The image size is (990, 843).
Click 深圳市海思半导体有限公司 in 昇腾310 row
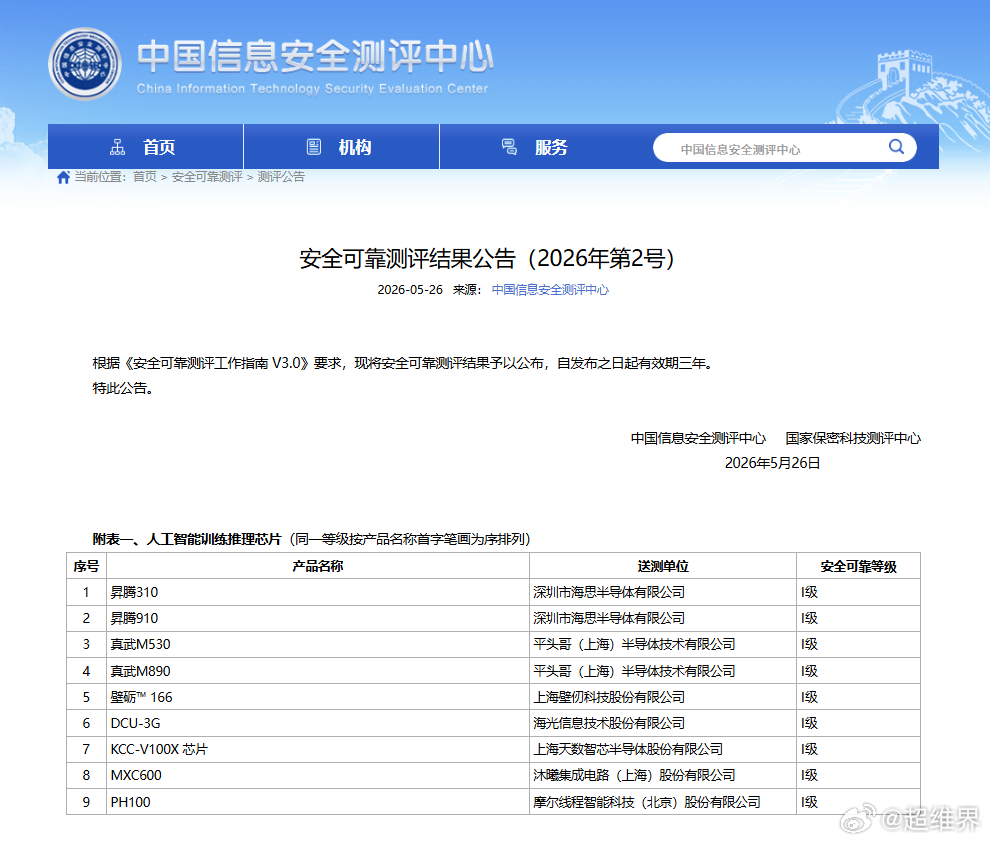[x=663, y=592]
